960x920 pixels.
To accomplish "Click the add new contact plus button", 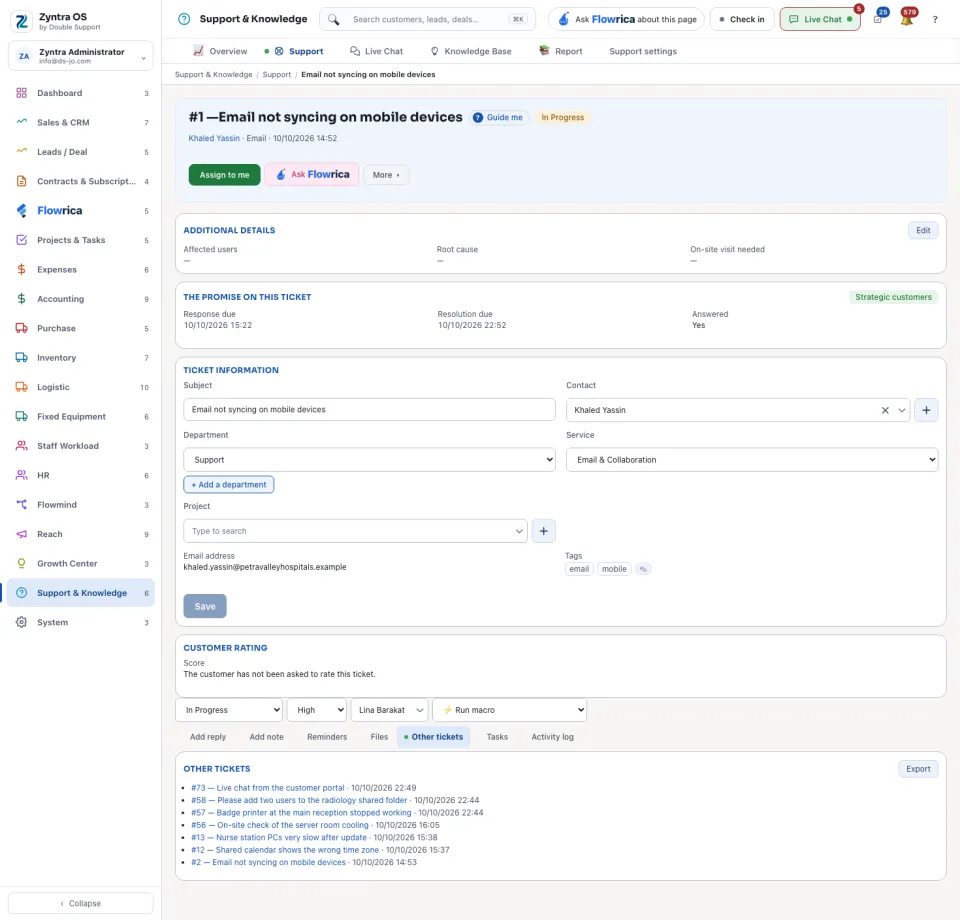I will (x=926, y=410).
